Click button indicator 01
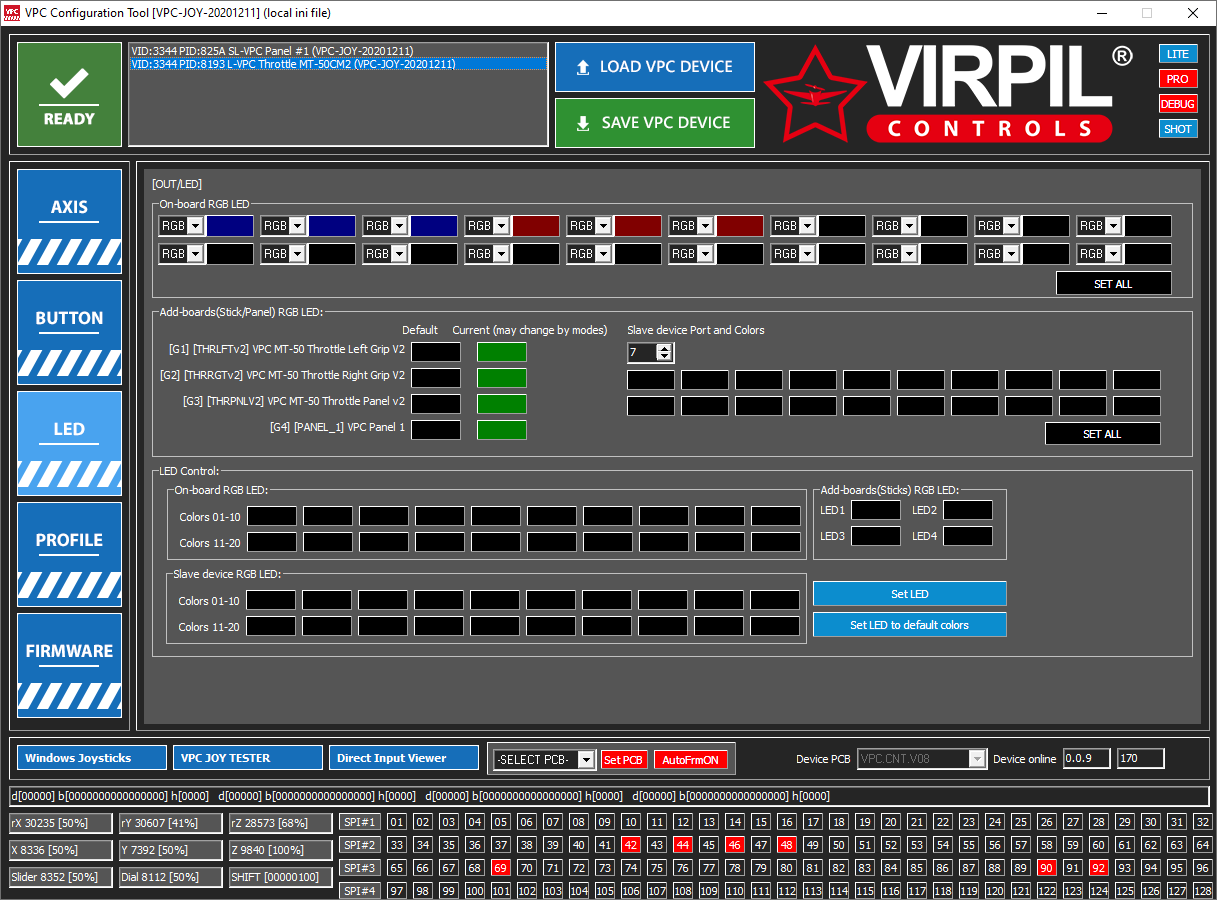This screenshot has height=900, width=1217. click(397, 822)
